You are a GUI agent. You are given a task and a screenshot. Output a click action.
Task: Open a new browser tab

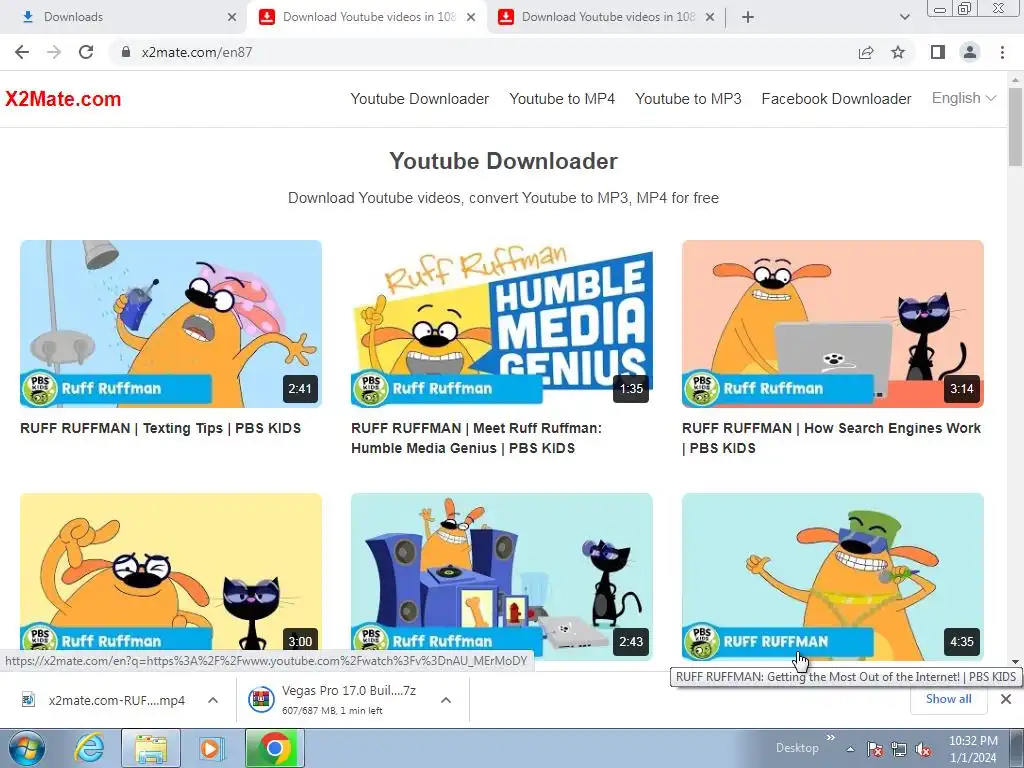[x=748, y=17]
